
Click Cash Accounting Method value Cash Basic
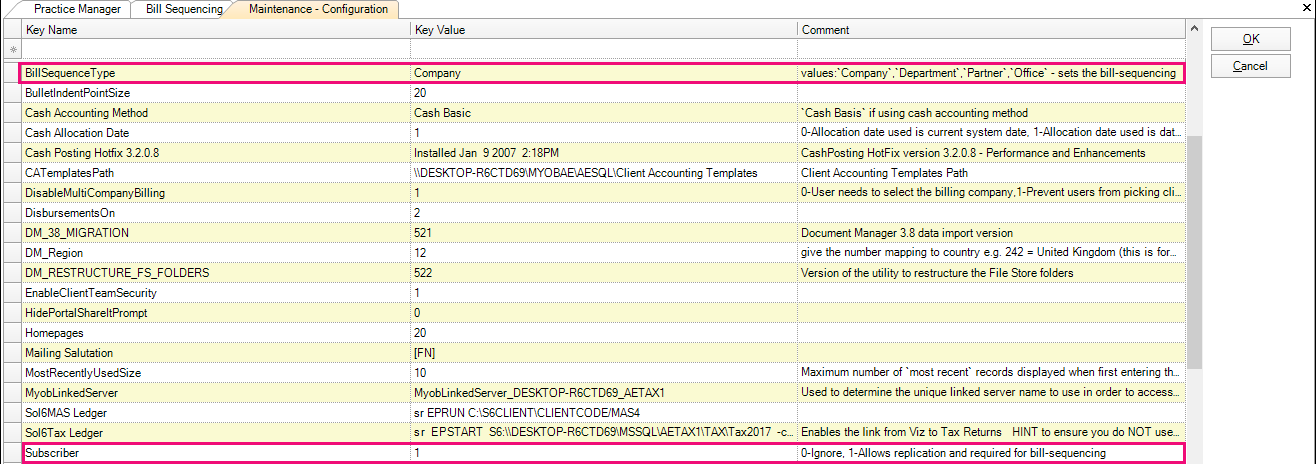(603, 113)
